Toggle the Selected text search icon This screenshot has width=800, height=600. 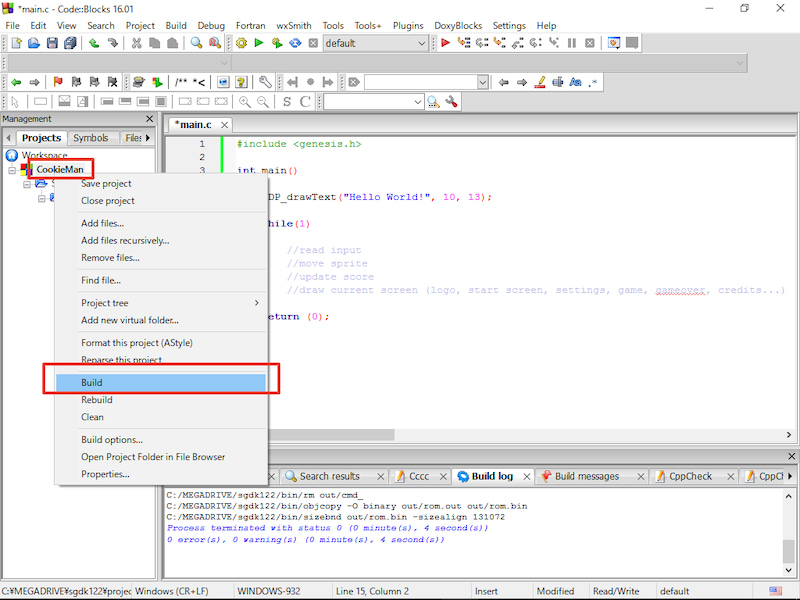click(x=558, y=82)
